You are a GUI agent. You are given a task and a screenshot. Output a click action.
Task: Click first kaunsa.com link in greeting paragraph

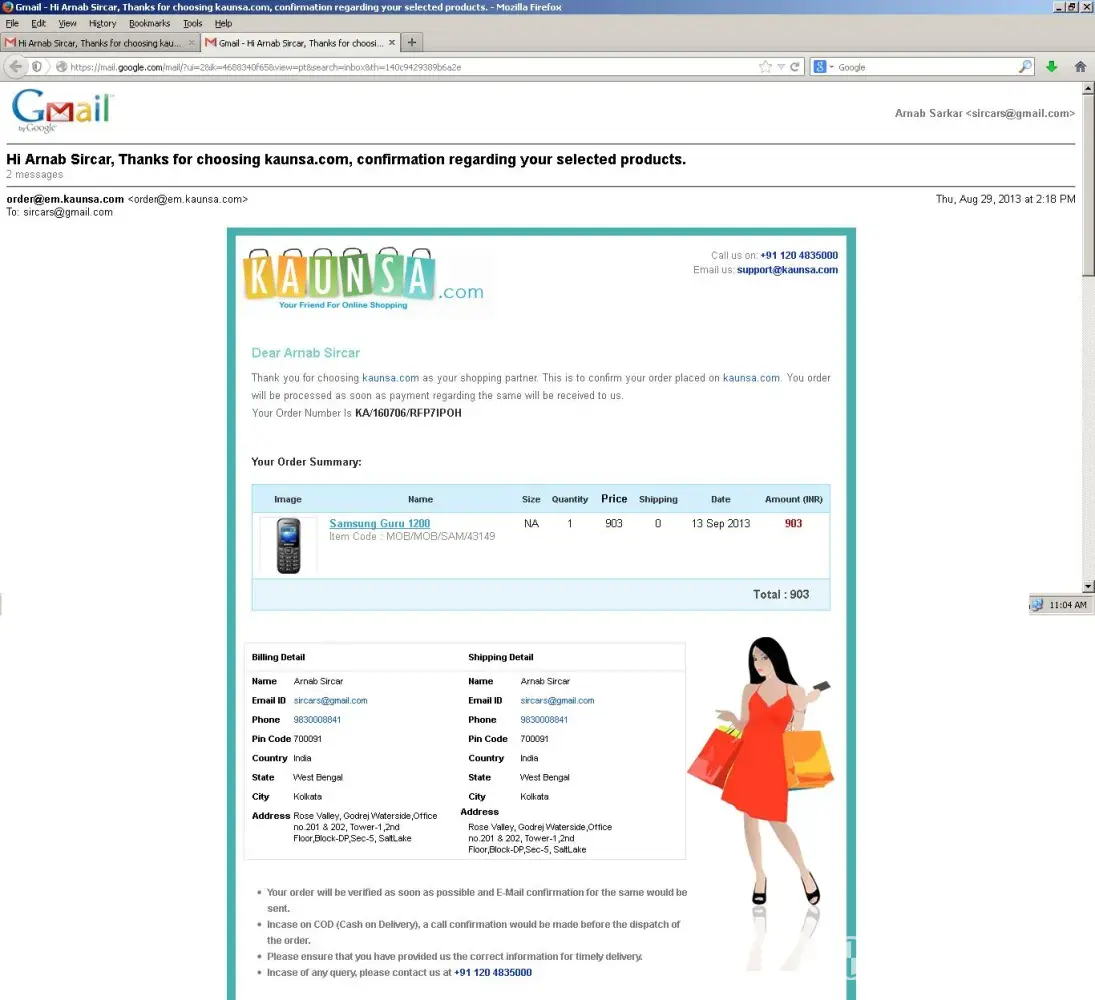pyautogui.click(x=390, y=378)
